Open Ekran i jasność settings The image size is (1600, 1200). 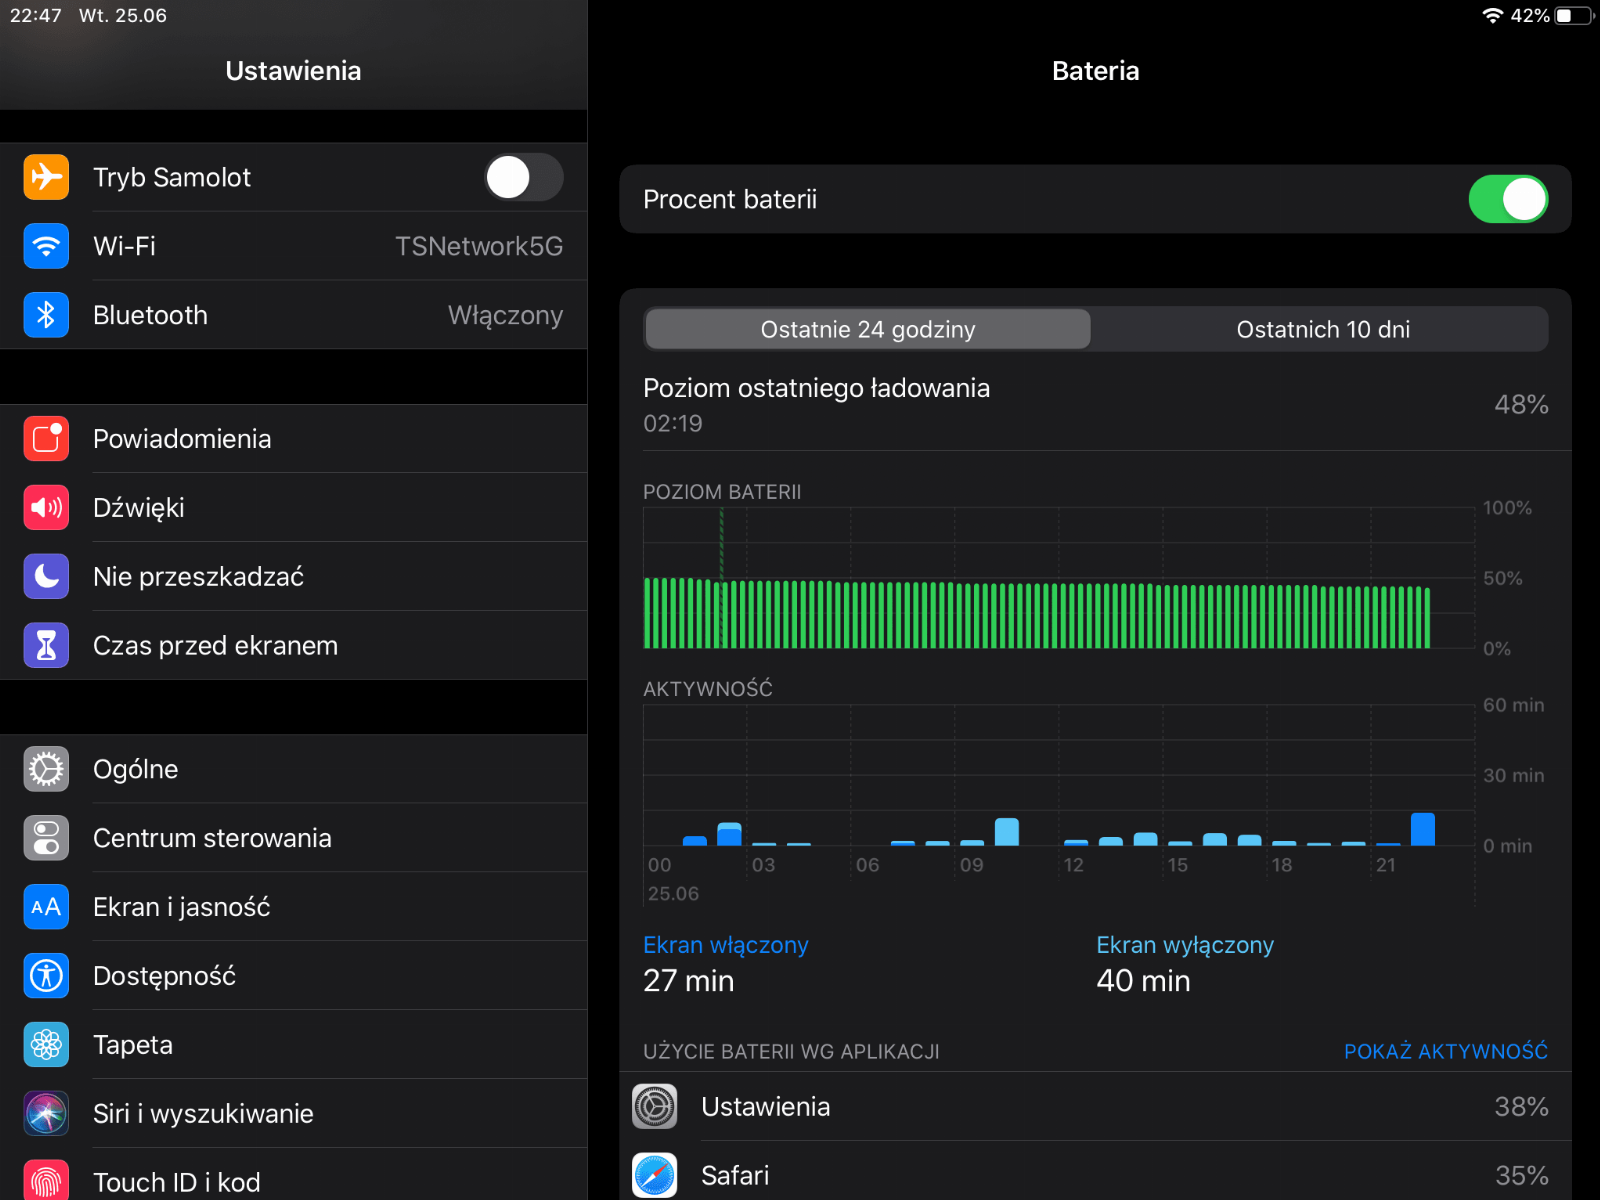coord(182,907)
